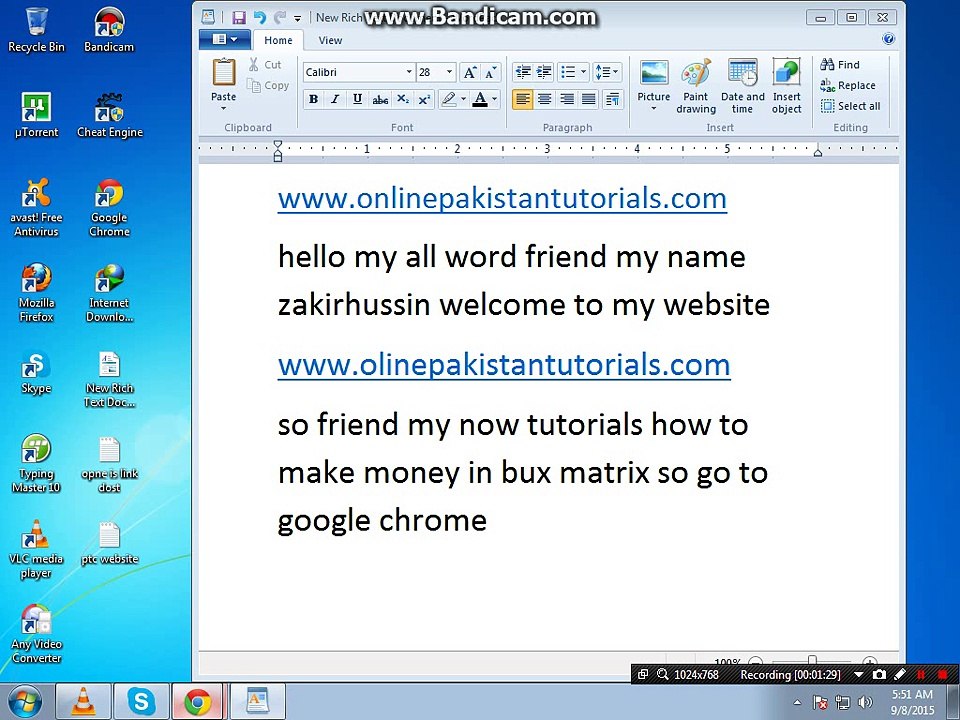Open the www.olinepakistantutorials.com link
Image resolution: width=960 pixels, height=720 pixels.
(504, 365)
